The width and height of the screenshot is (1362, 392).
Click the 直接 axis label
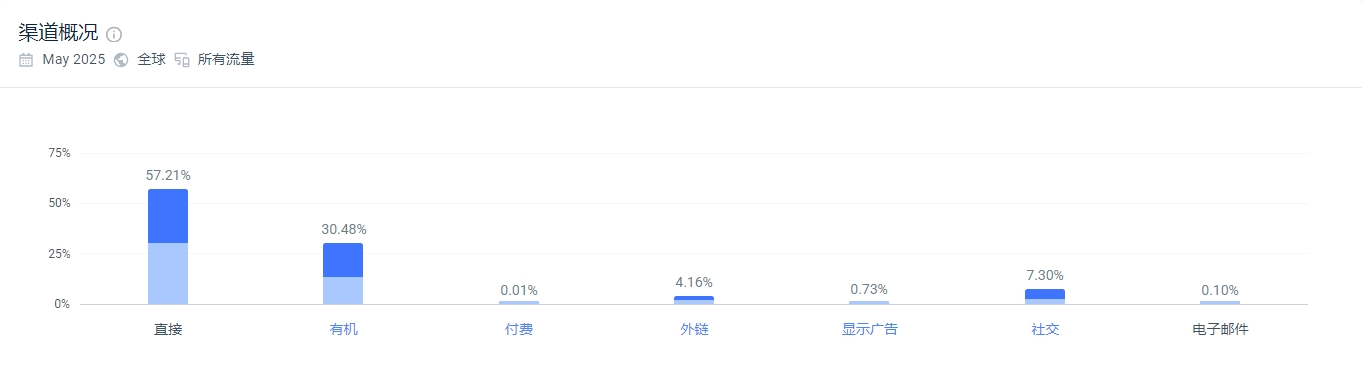pyautogui.click(x=168, y=329)
